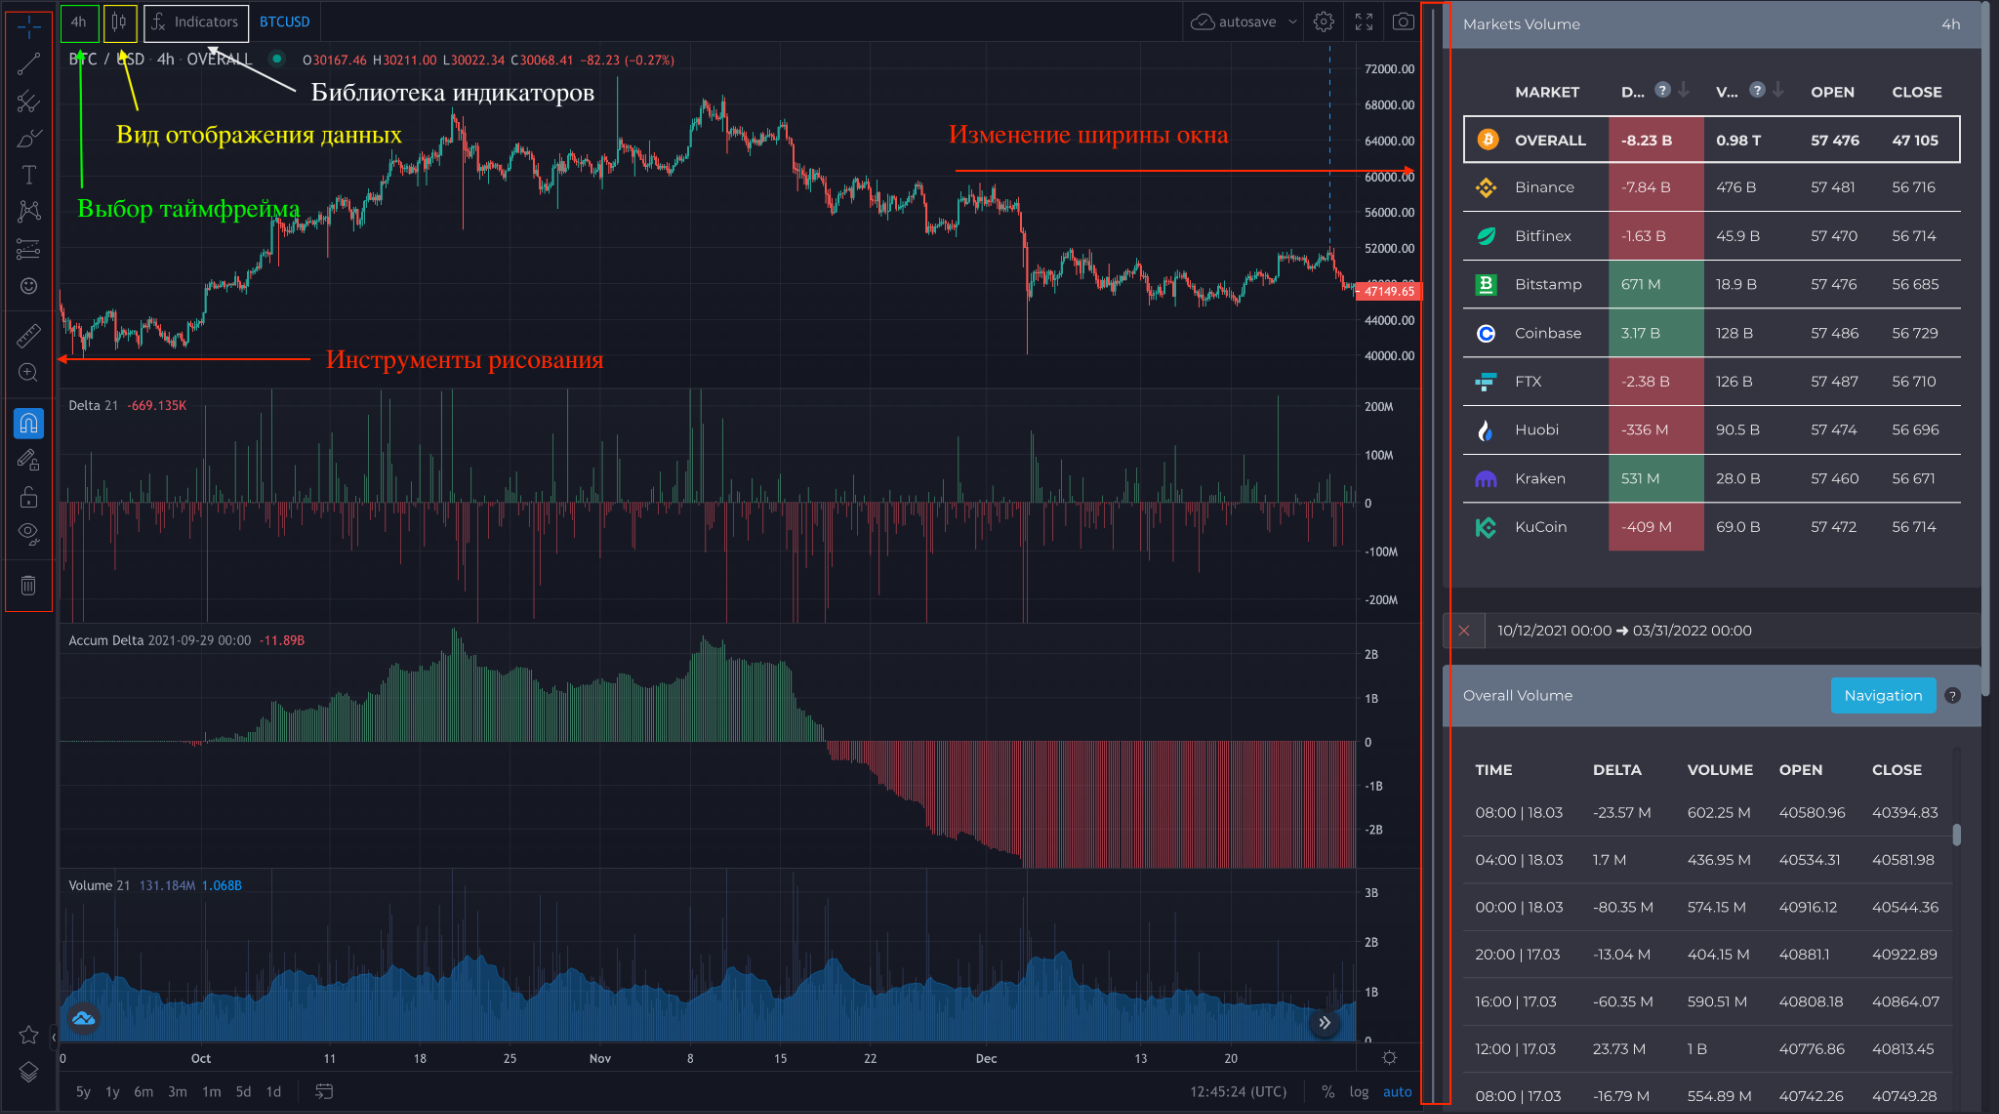Select the 5y date range tab
The image size is (1999, 1114).
pyautogui.click(x=83, y=1092)
